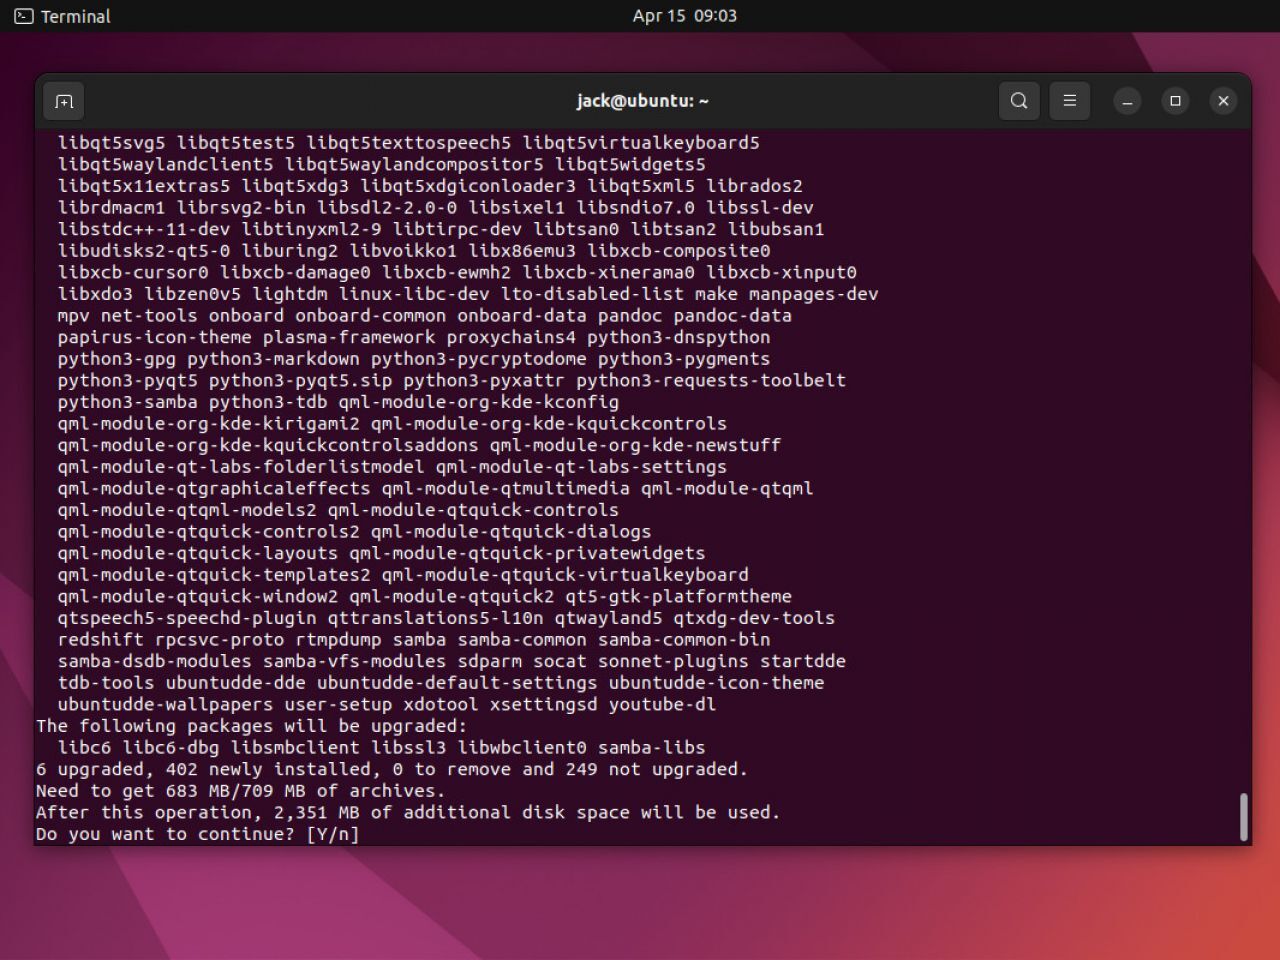The height and width of the screenshot is (960, 1280).
Task: Open the hamburger main menu
Action: tap(1069, 101)
